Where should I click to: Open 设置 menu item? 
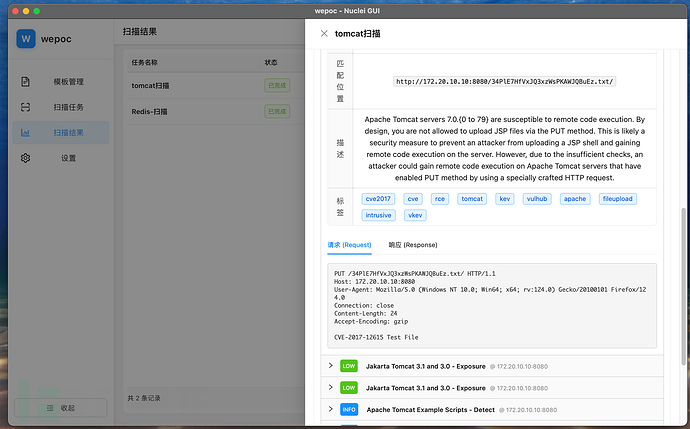pos(61,158)
